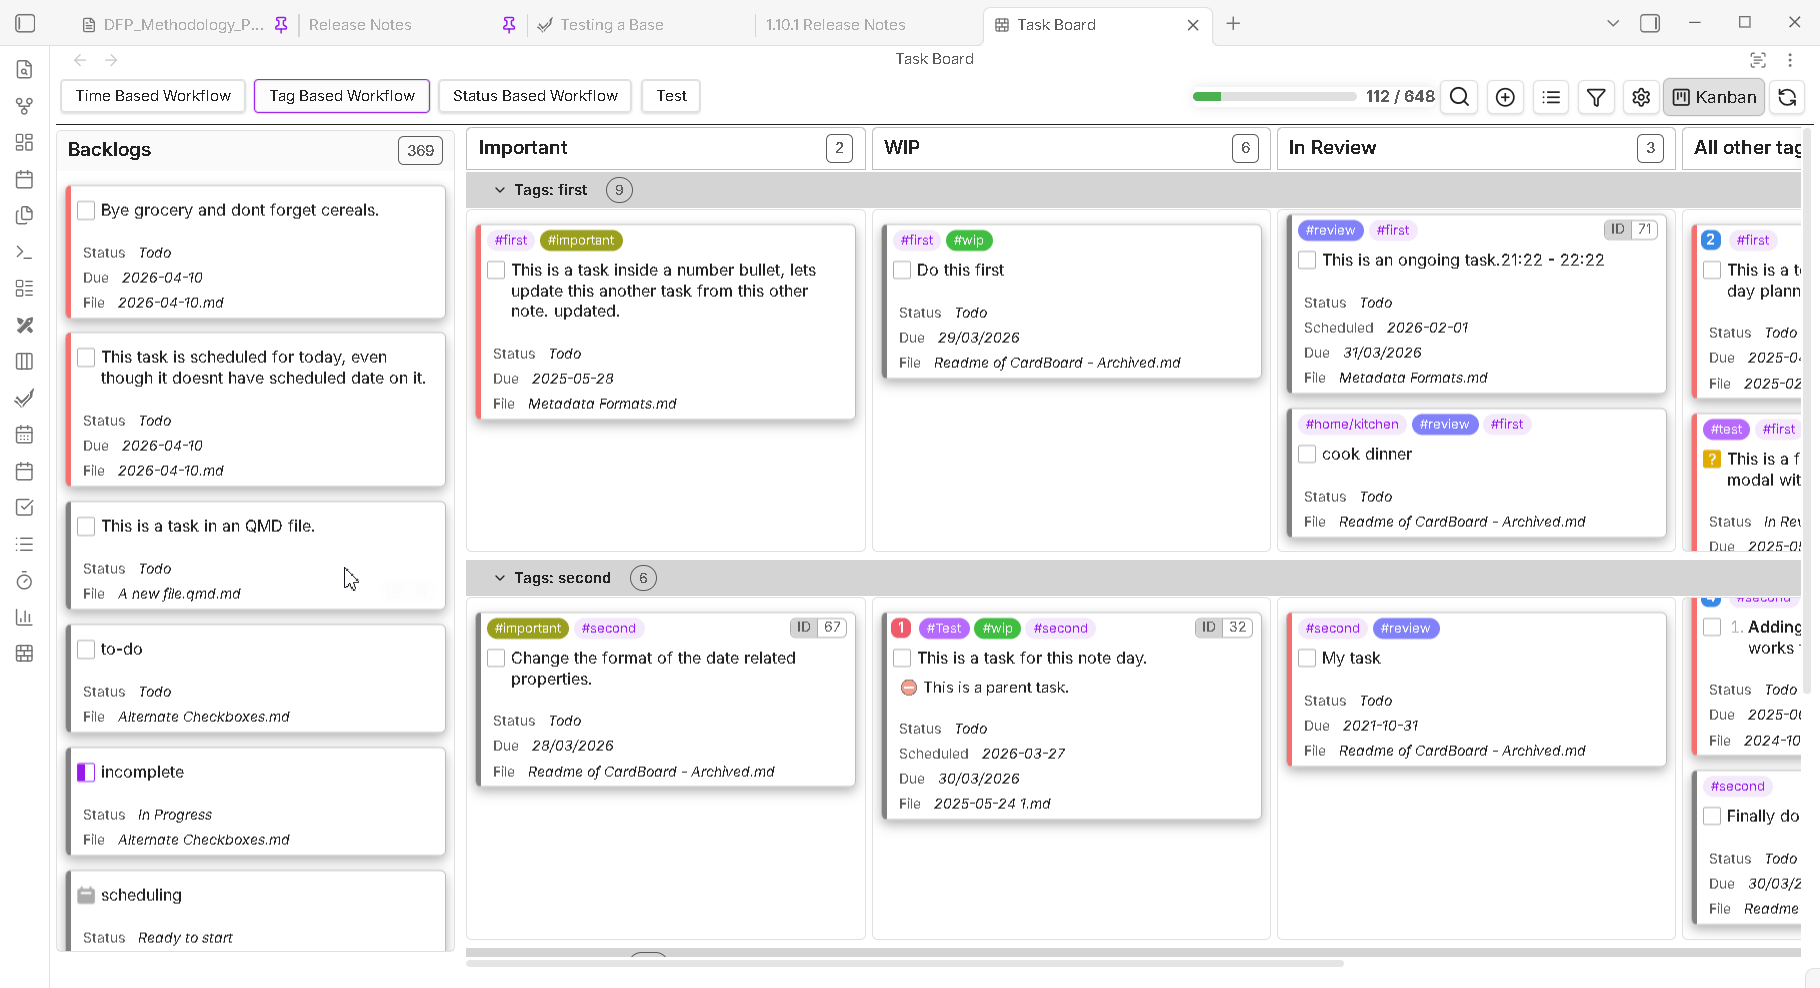Open new tab with plus icon
The width and height of the screenshot is (1820, 988).
coord(1233,24)
